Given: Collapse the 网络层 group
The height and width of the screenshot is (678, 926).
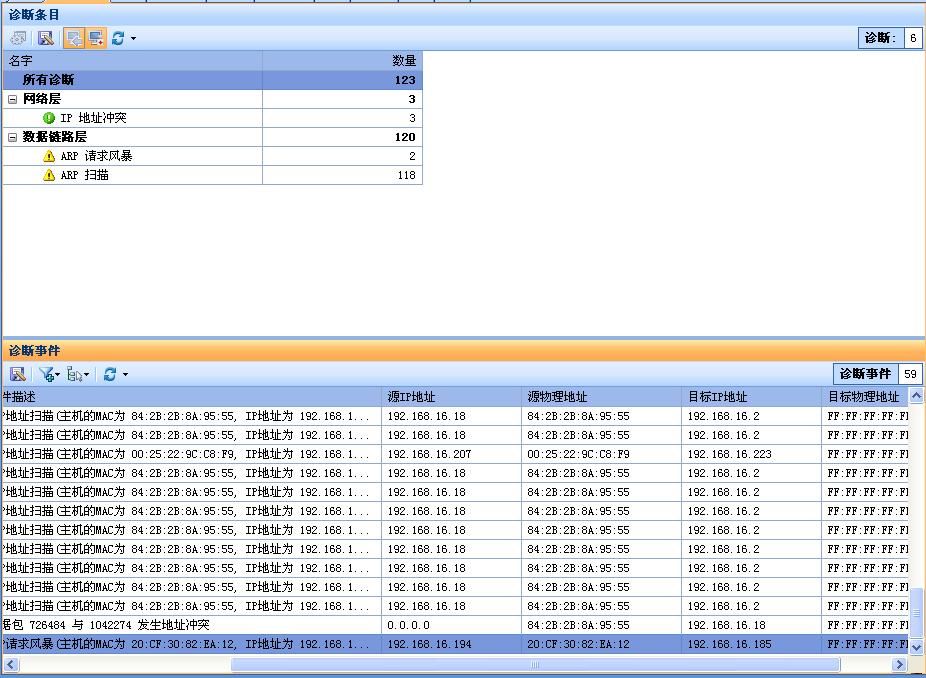Looking at the screenshot, I should coord(12,99).
